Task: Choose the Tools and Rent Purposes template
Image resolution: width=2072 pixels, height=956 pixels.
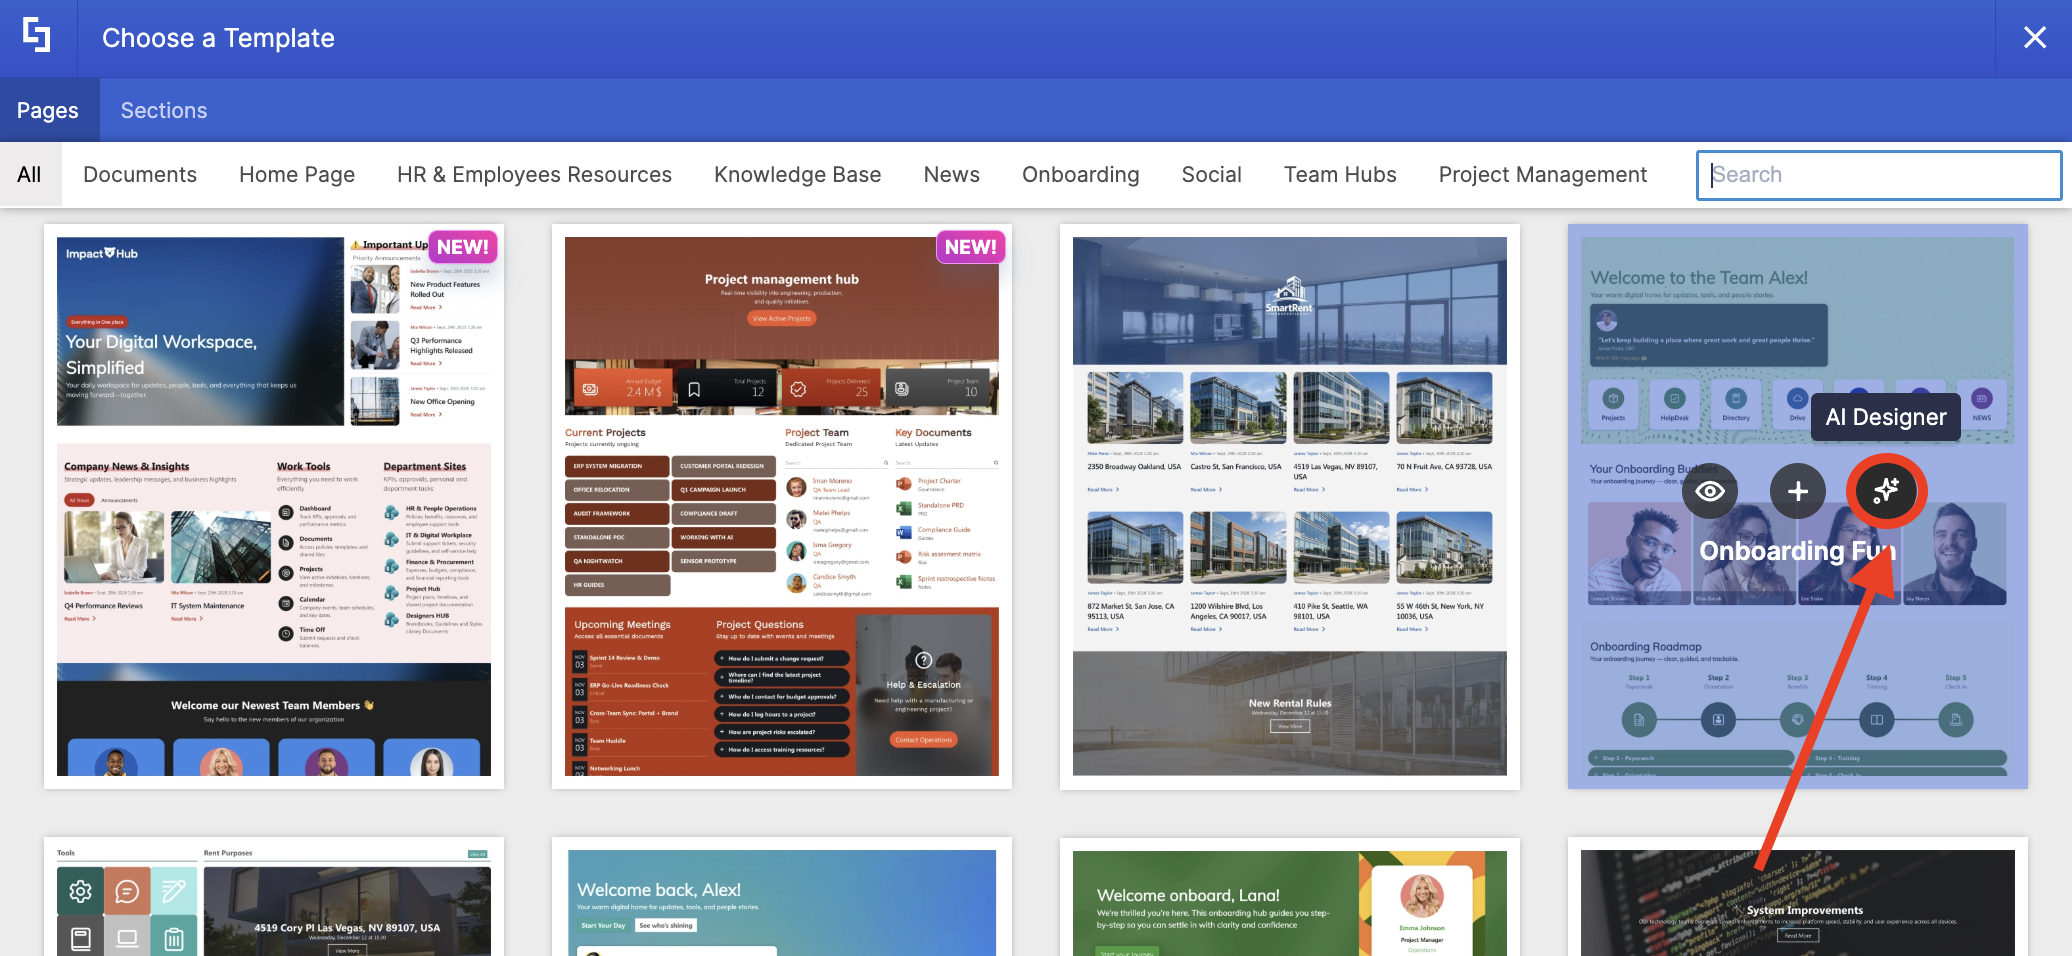Action: [x=274, y=897]
